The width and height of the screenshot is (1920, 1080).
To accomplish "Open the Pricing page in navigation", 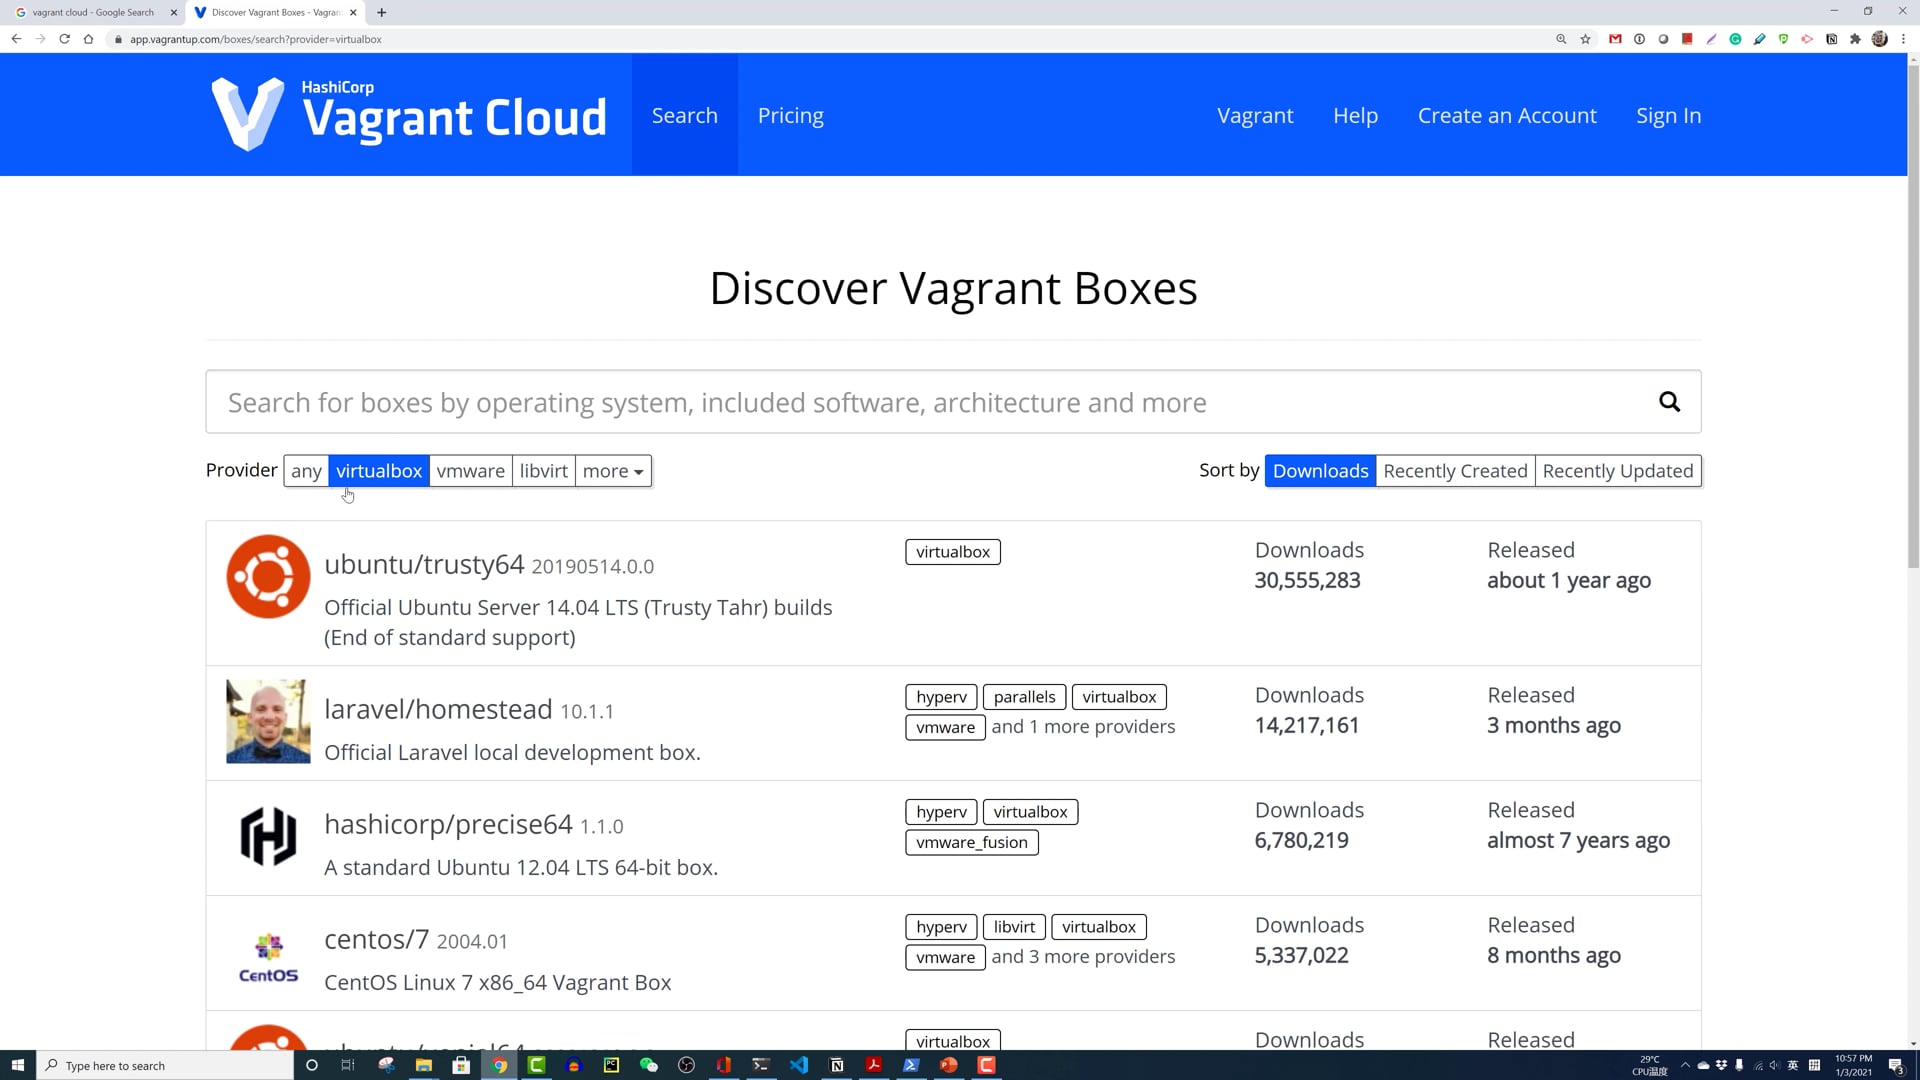I will click(x=790, y=114).
